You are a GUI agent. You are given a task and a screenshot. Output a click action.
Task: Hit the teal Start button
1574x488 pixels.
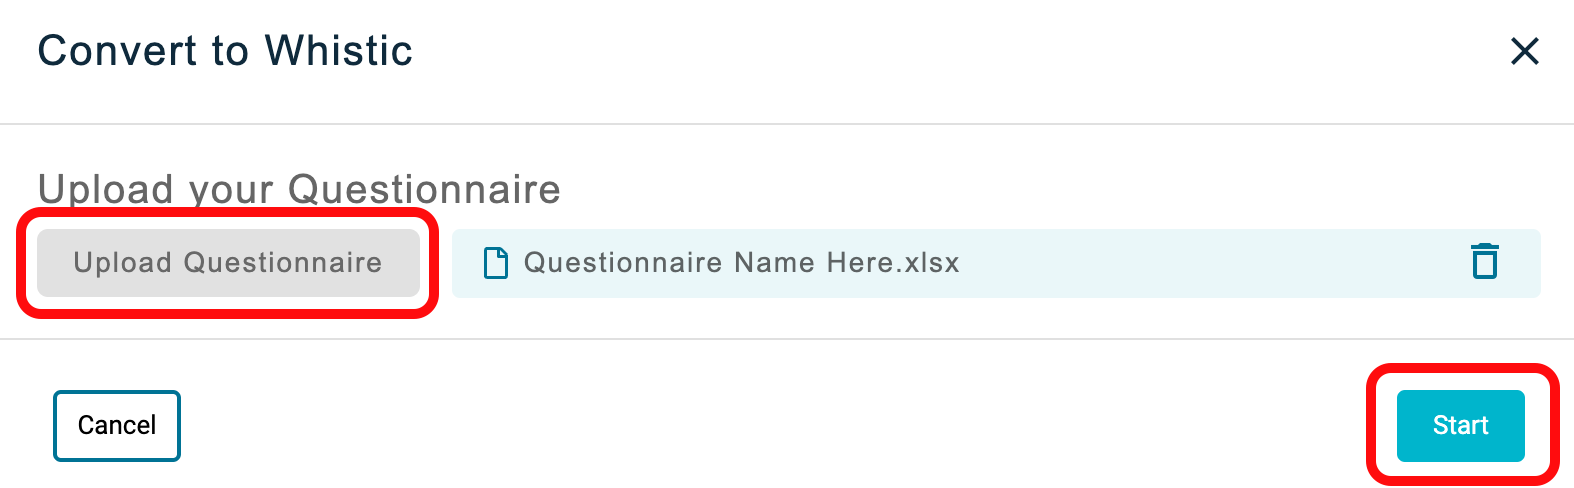coord(1460,425)
